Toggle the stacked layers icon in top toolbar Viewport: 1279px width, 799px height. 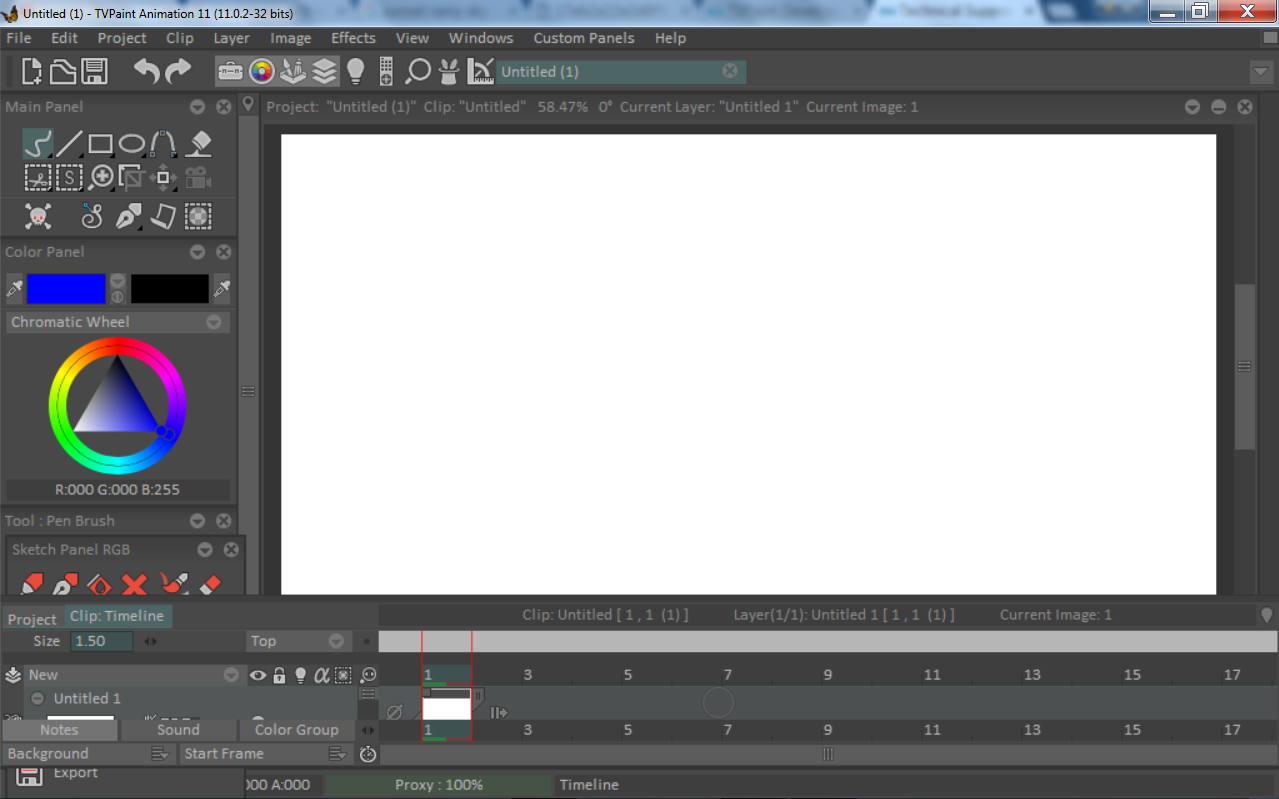[x=324, y=71]
